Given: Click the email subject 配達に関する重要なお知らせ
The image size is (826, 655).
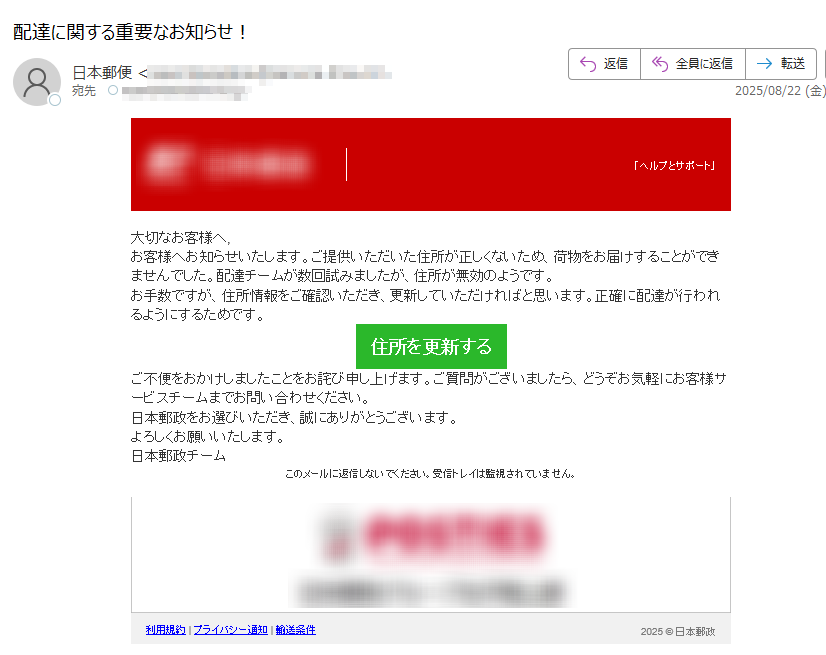Looking at the screenshot, I should pyautogui.click(x=123, y=32).
